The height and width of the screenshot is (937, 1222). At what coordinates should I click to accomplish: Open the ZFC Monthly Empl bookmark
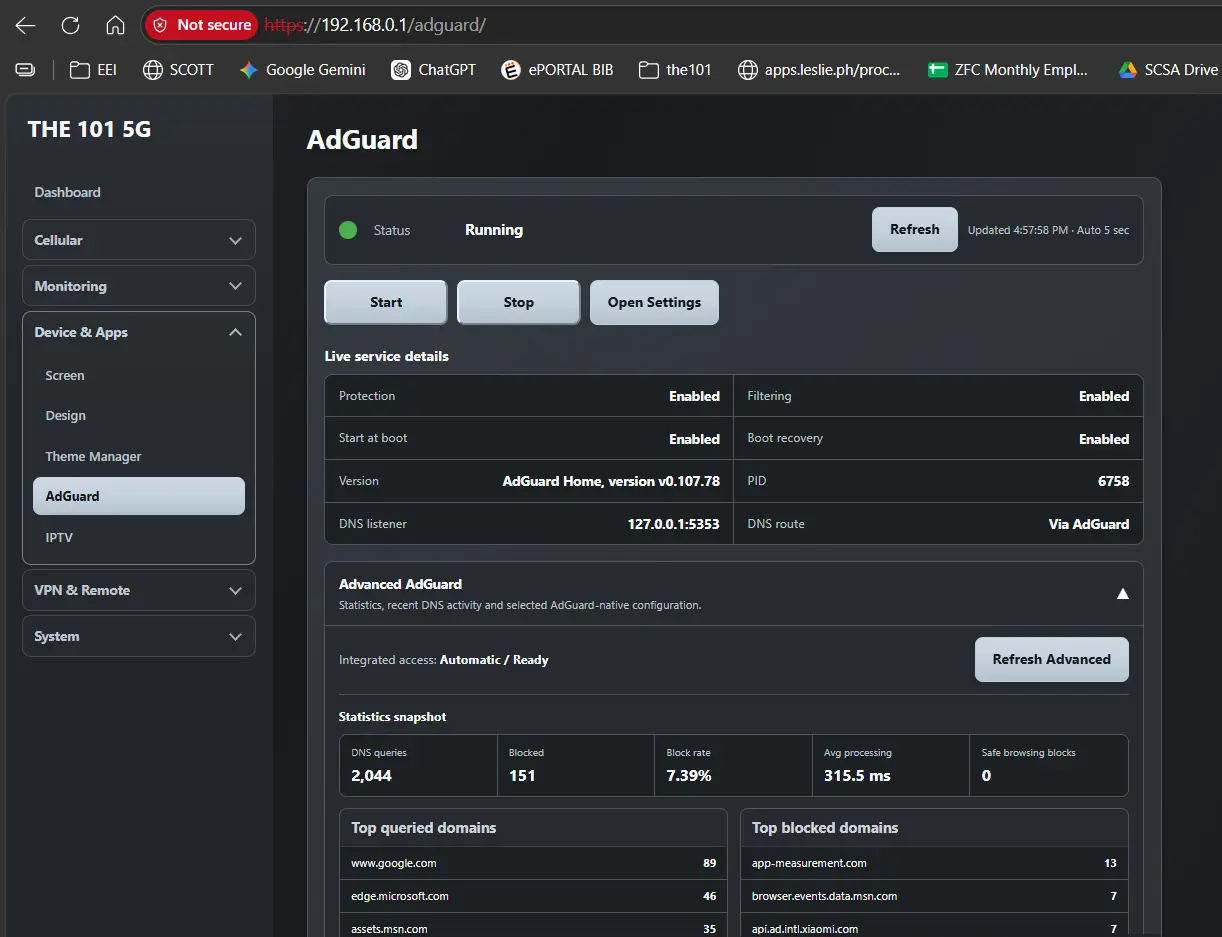coord(1008,70)
